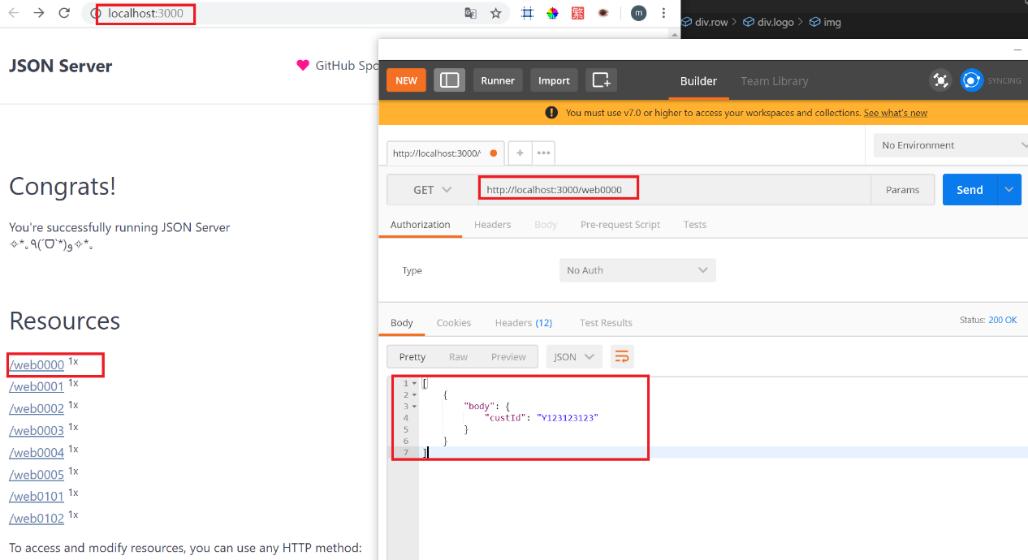Screen dimensions: 1028x560
Task: Bookmark this page with the star icon
Action: coord(496,13)
